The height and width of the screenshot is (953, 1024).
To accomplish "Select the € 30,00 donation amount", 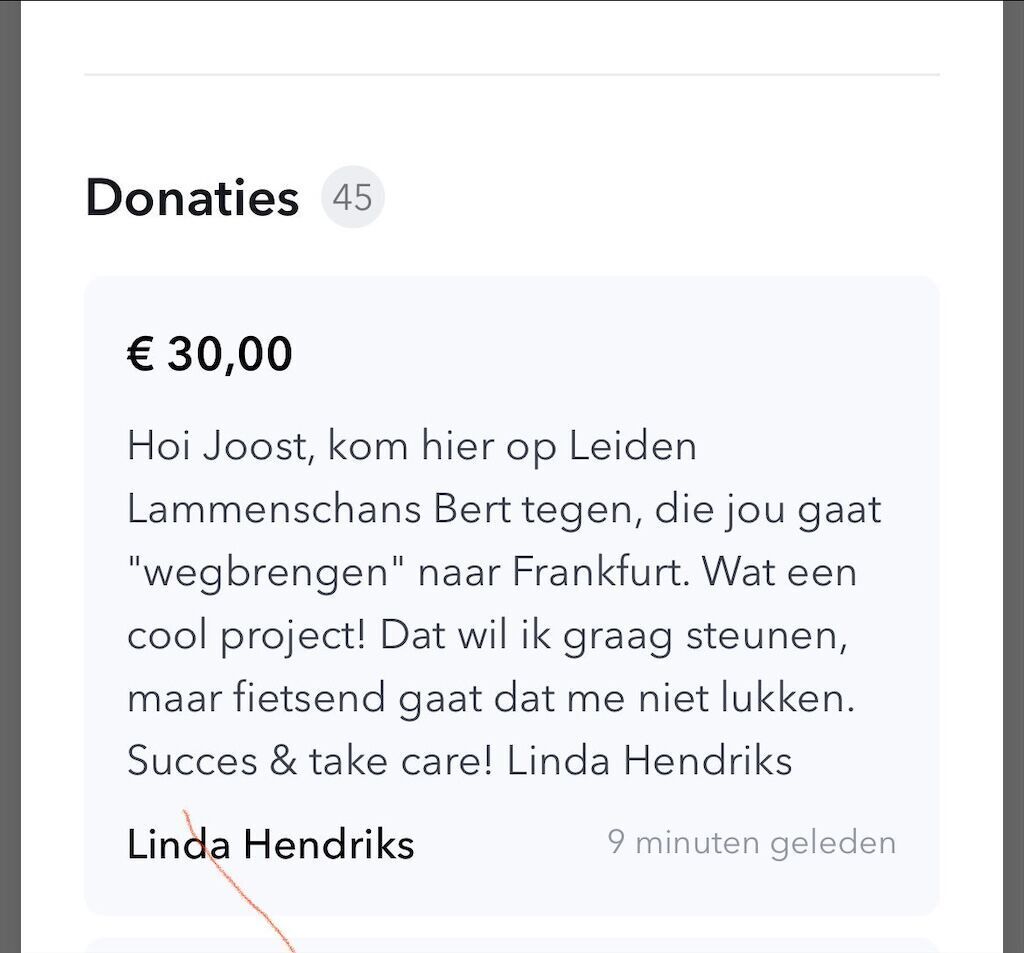I will point(210,354).
